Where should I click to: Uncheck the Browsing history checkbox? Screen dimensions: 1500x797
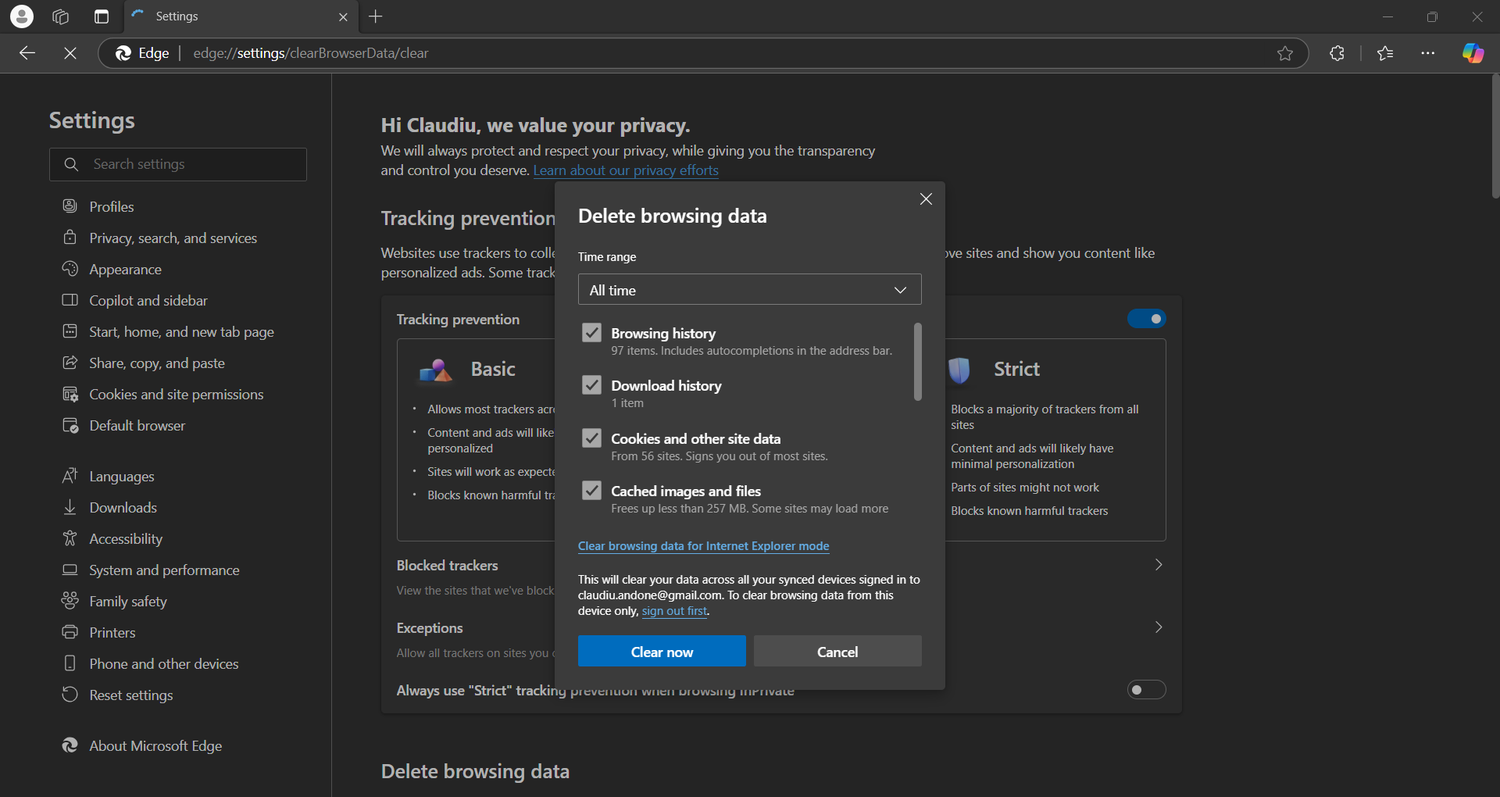[x=592, y=333]
